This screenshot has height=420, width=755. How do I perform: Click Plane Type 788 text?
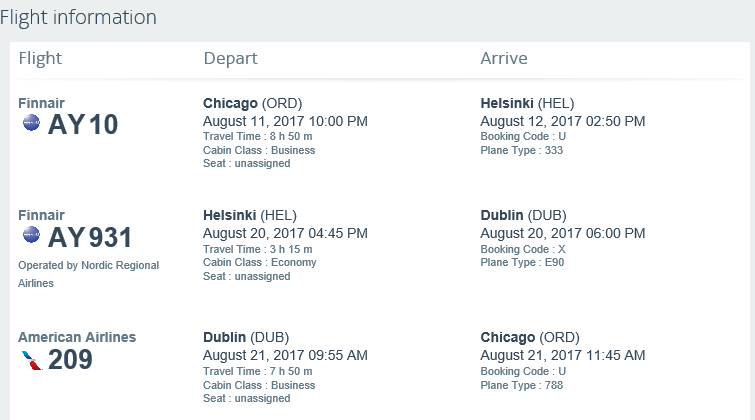tap(521, 385)
